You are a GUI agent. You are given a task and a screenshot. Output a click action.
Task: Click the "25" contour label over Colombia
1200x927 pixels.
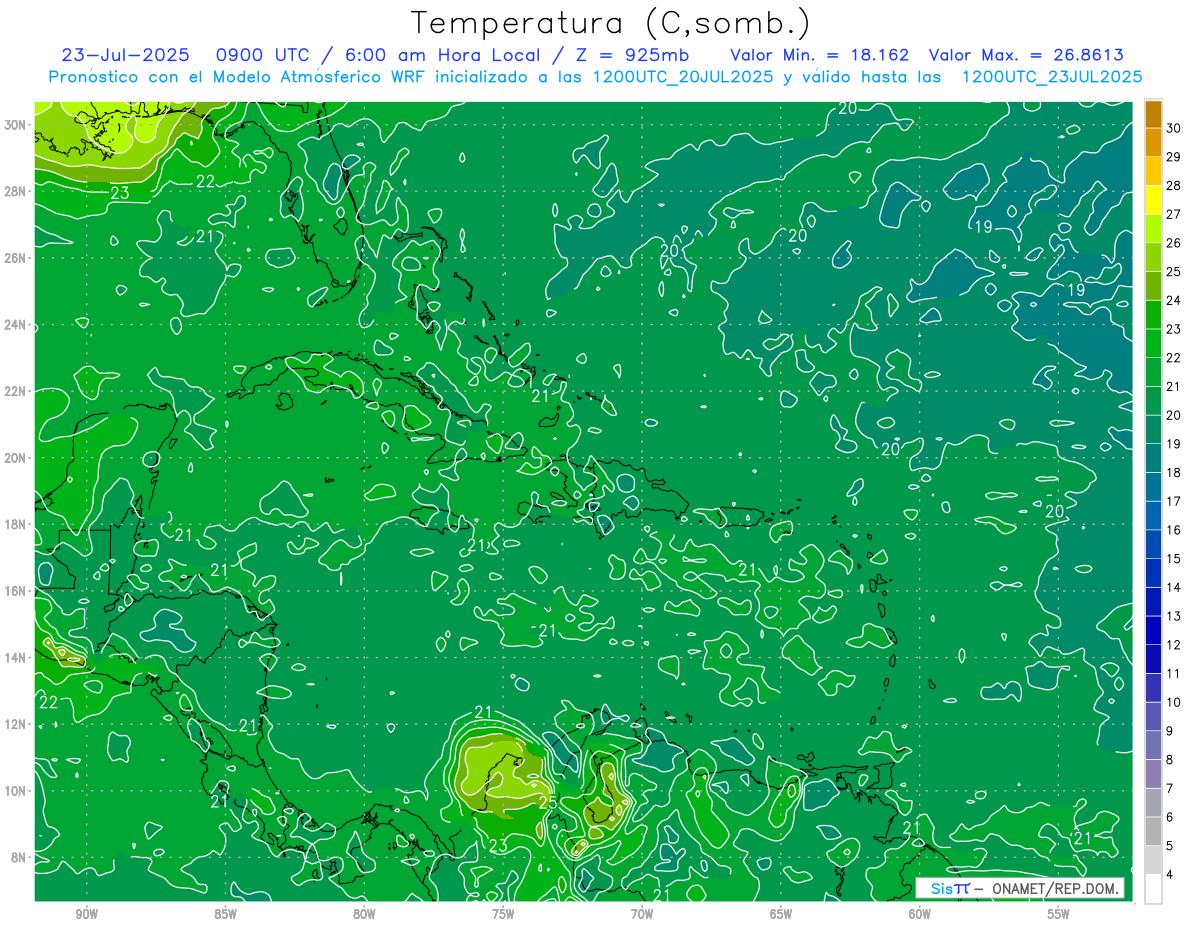tap(548, 801)
